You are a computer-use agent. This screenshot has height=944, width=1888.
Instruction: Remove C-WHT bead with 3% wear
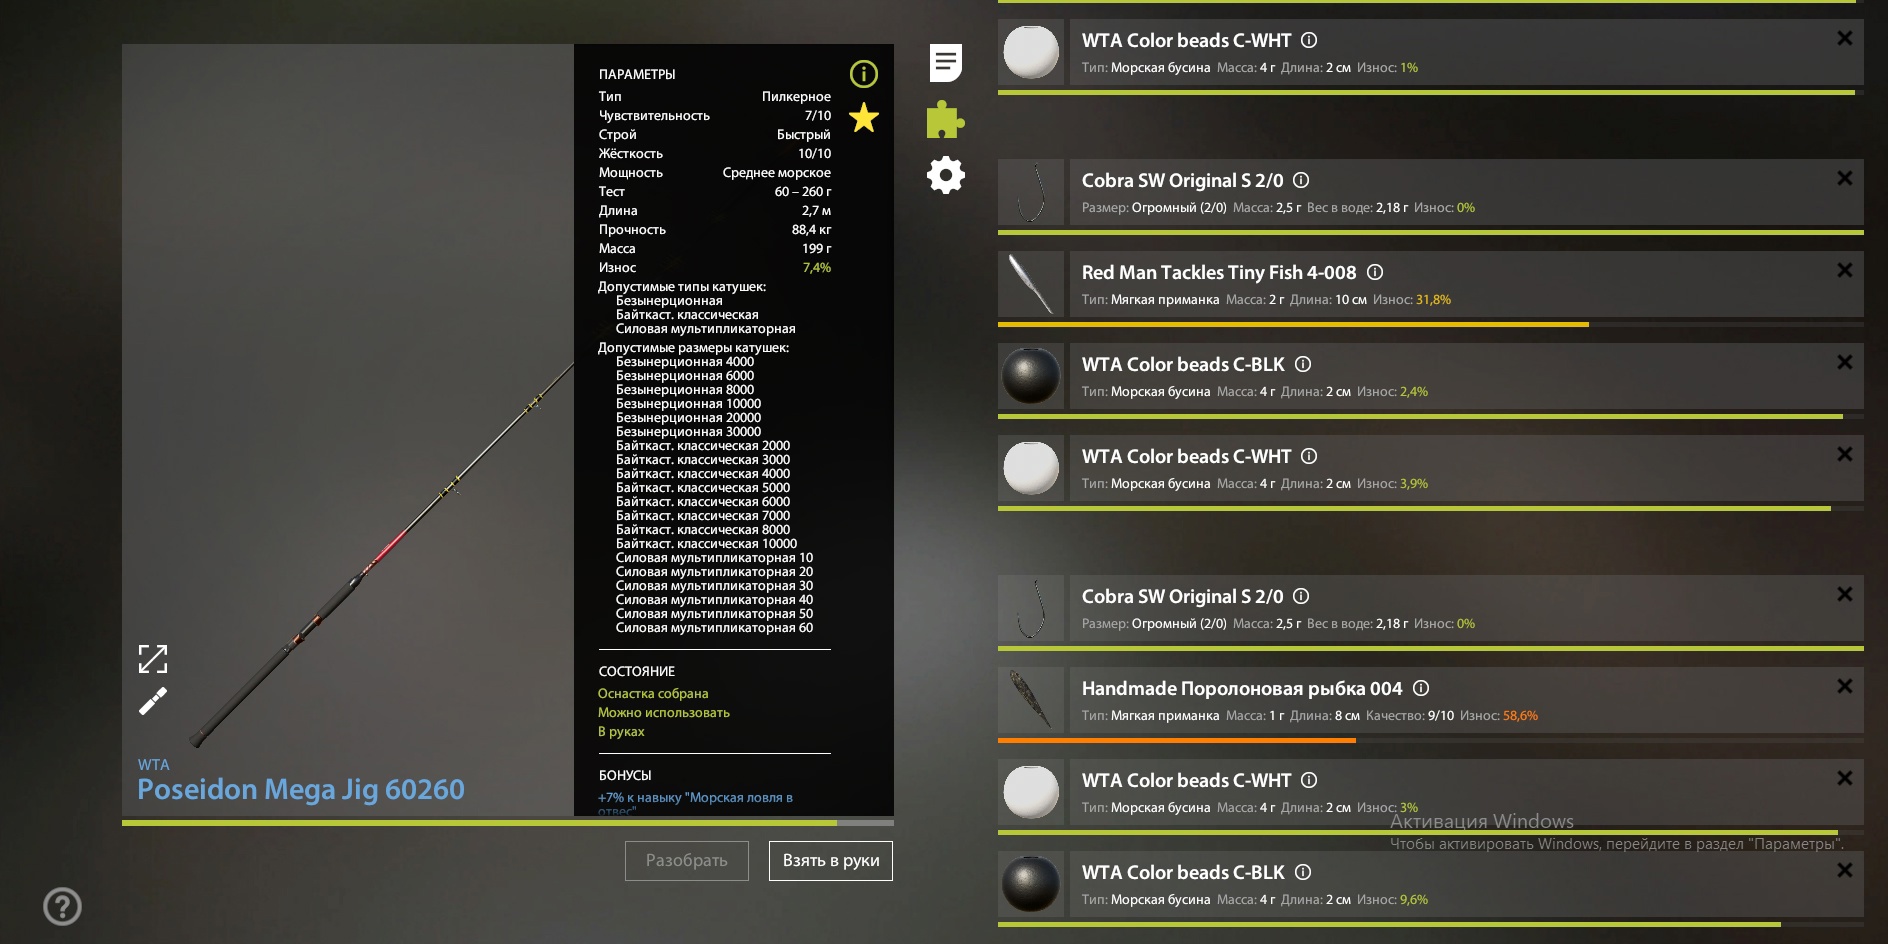point(1845,778)
